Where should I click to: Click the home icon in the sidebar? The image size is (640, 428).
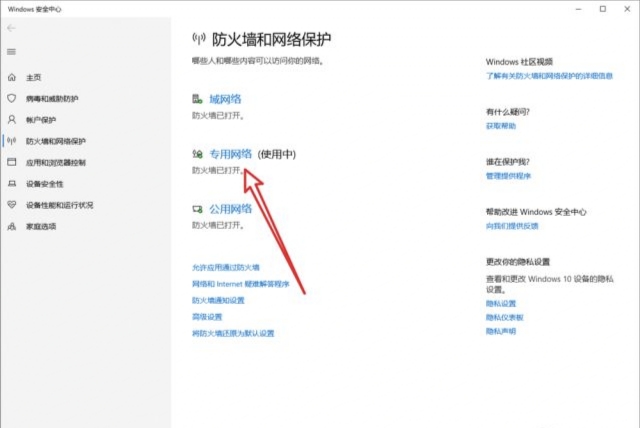pyautogui.click(x=12, y=77)
